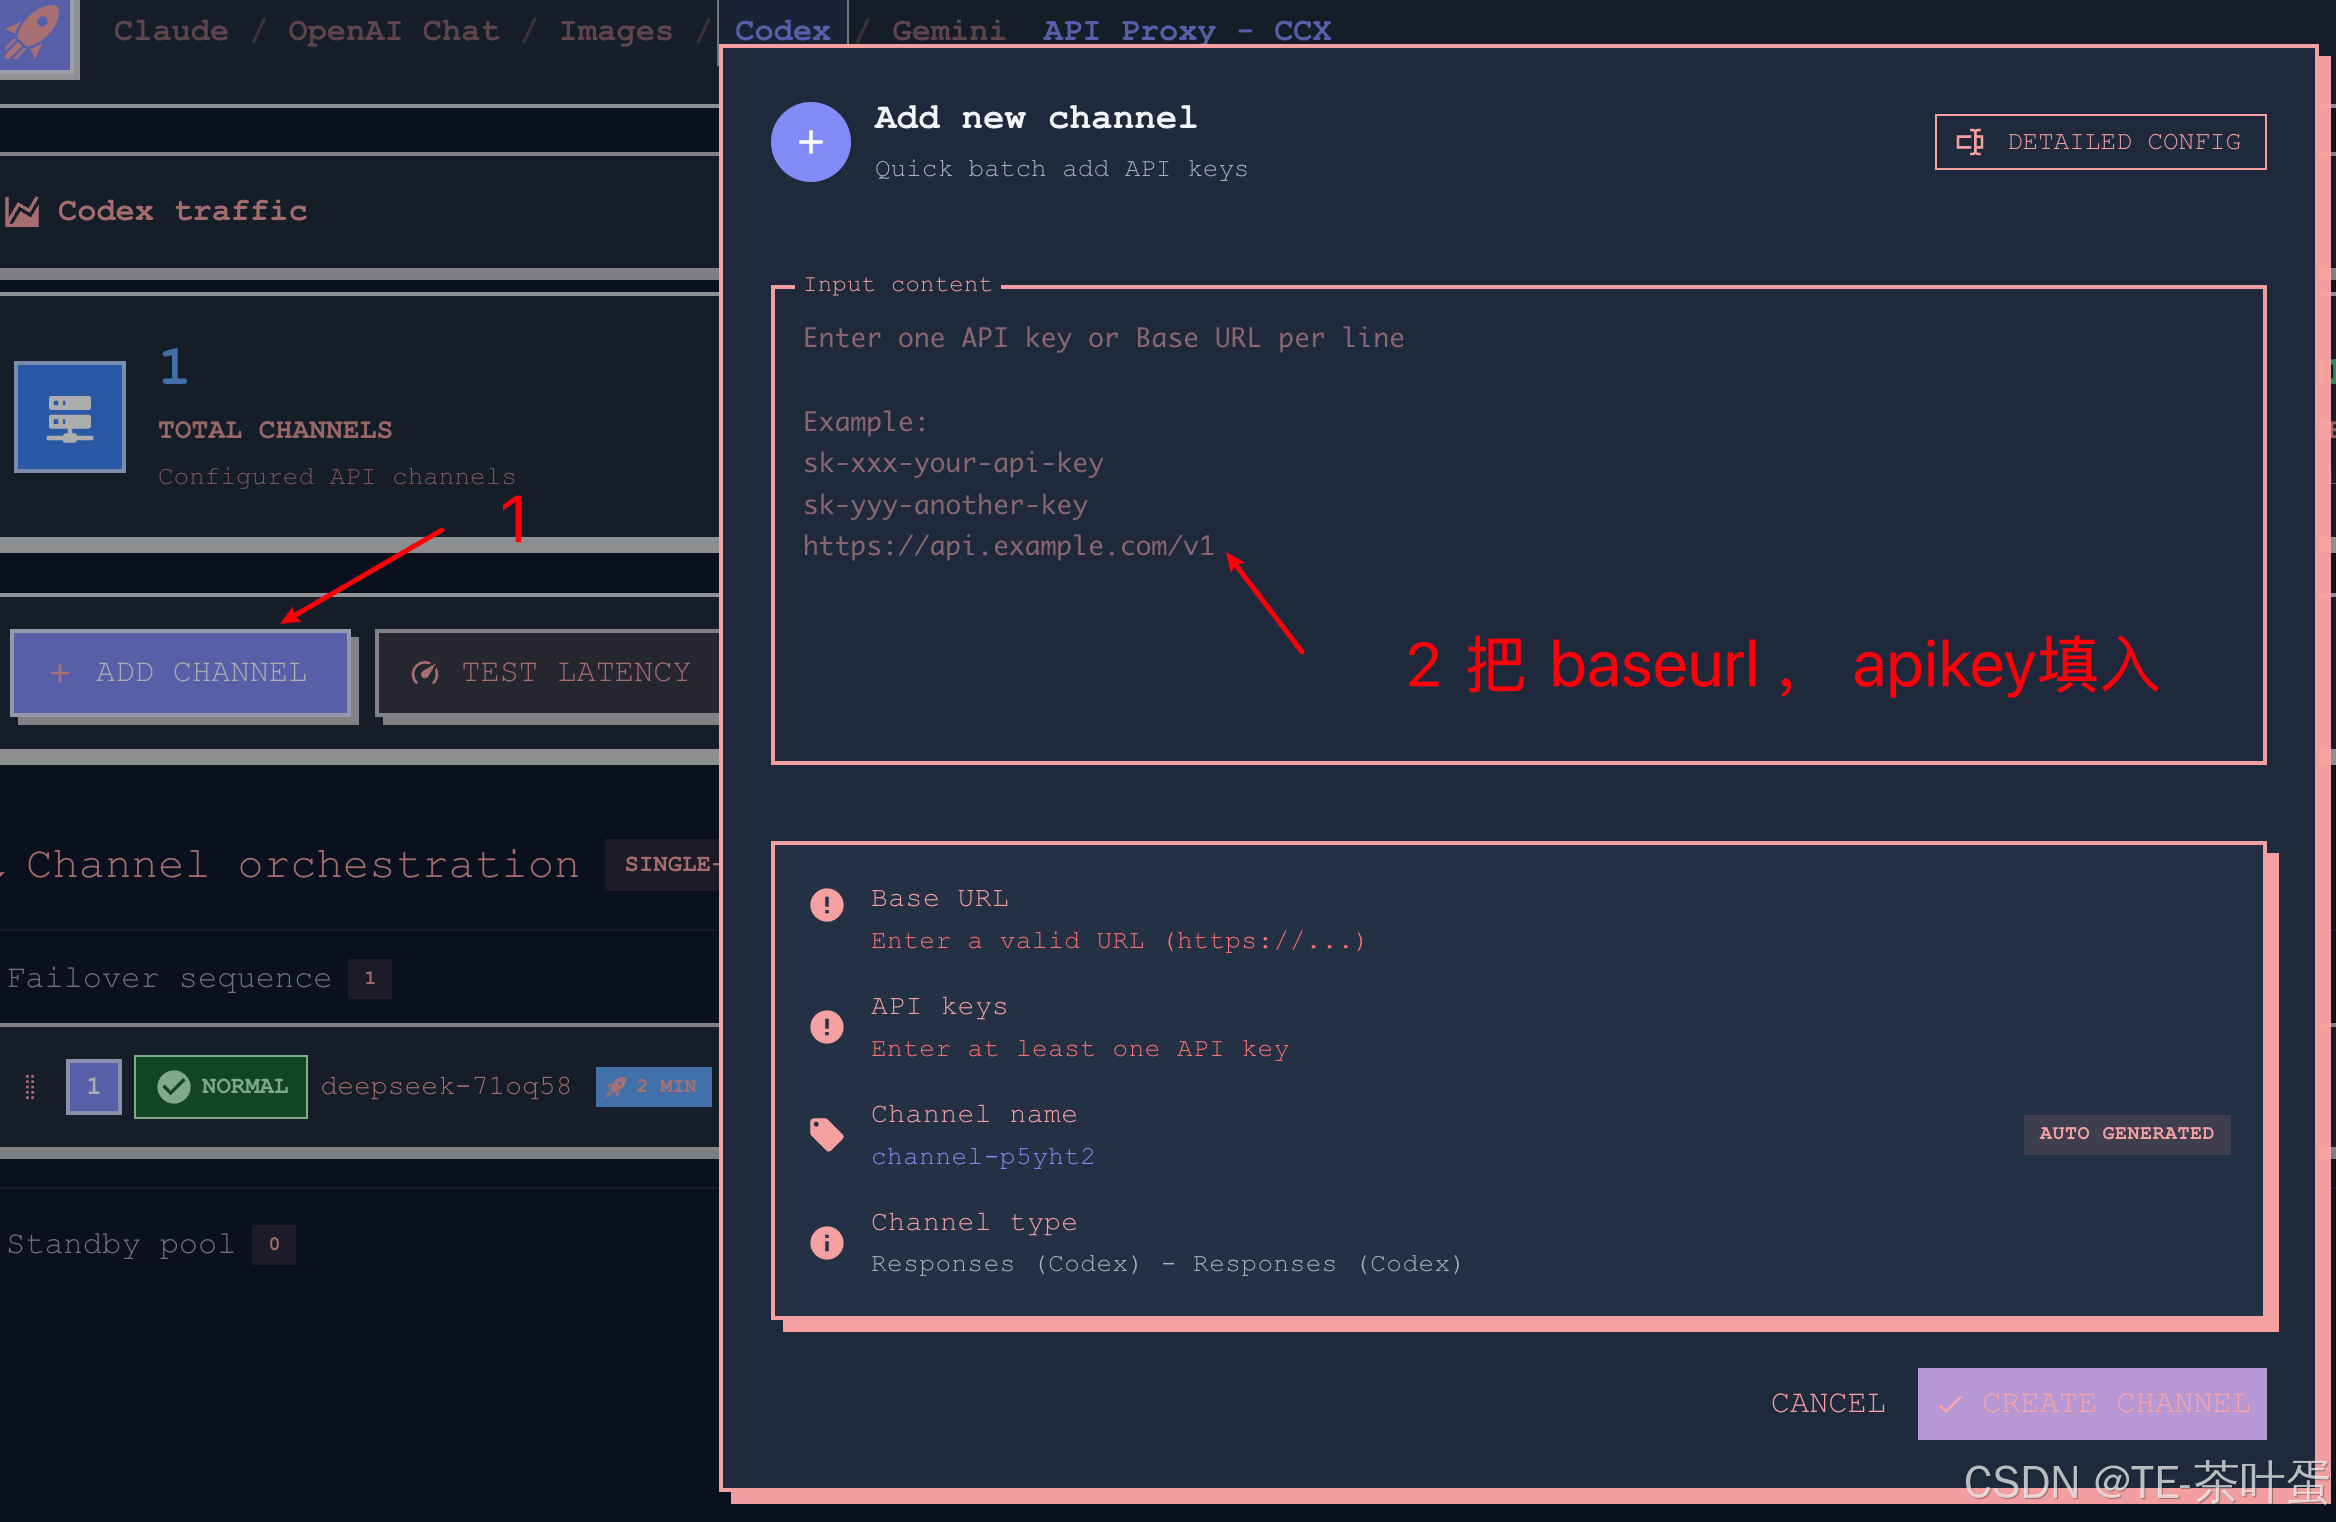Click the AUTO GENERATED badge
The image size is (2336, 1522).
click(2127, 1134)
